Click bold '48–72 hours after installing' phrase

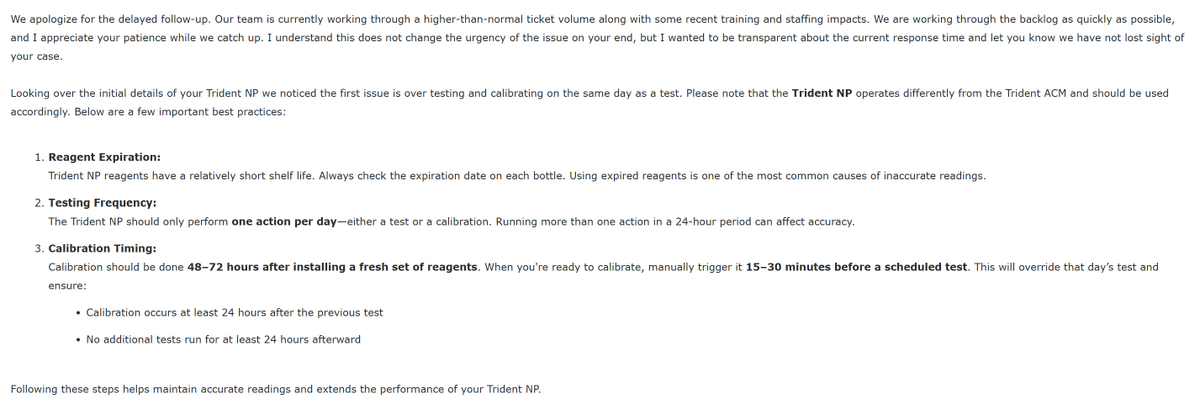(x=265, y=267)
